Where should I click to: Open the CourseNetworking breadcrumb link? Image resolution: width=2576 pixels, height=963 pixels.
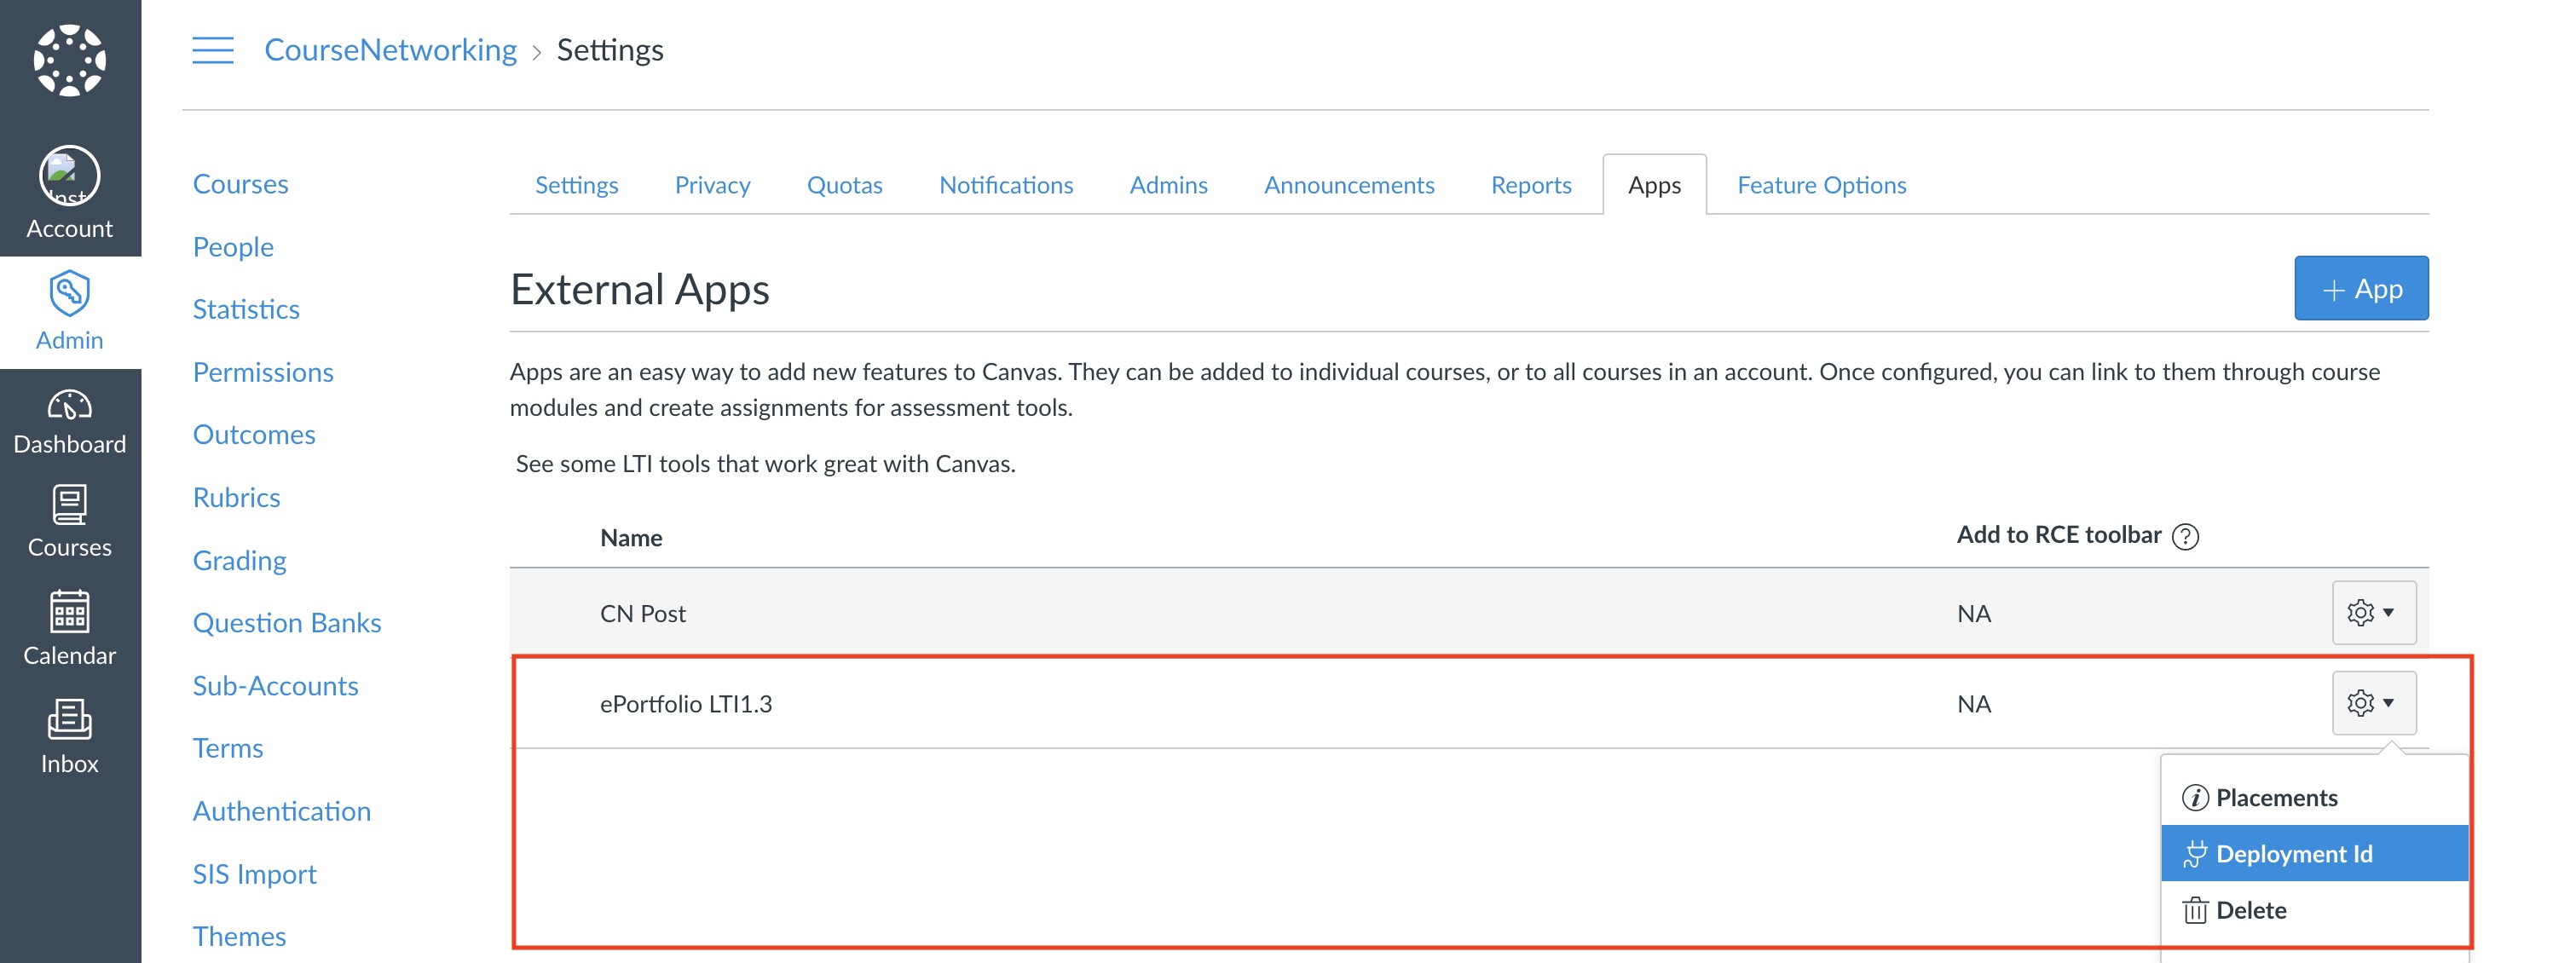(390, 50)
